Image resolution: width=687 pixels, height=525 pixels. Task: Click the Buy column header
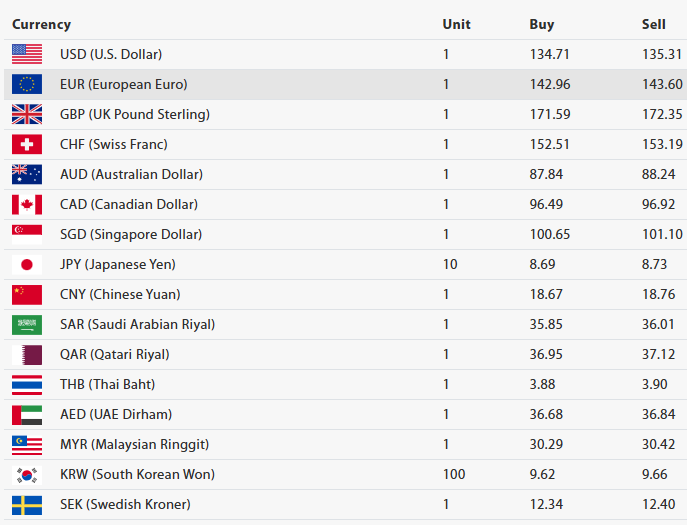tap(541, 24)
